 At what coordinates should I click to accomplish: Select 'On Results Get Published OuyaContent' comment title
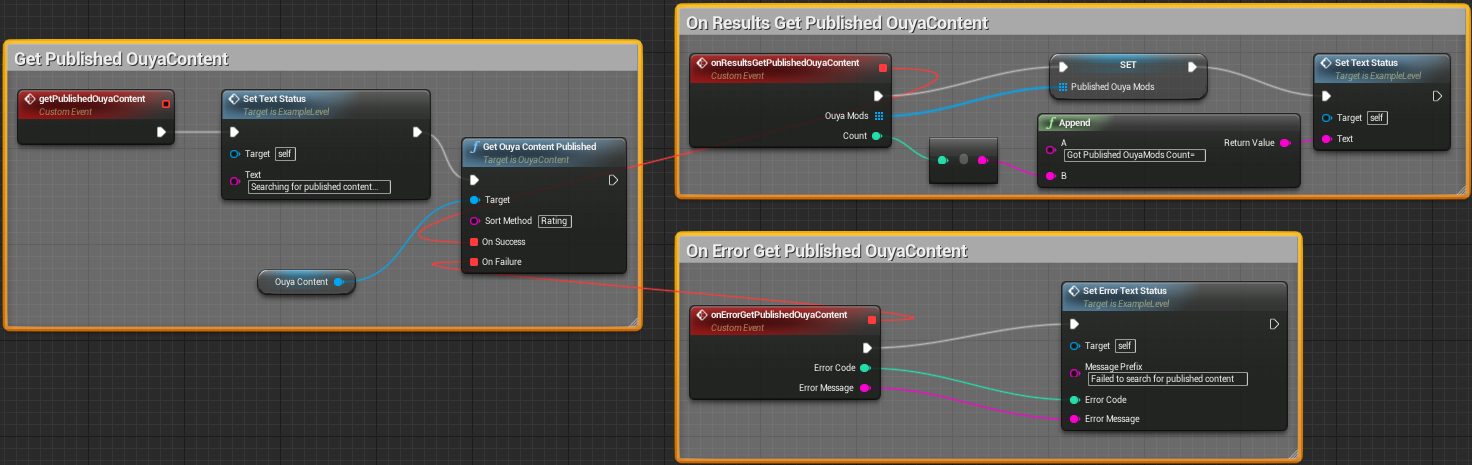click(x=837, y=23)
